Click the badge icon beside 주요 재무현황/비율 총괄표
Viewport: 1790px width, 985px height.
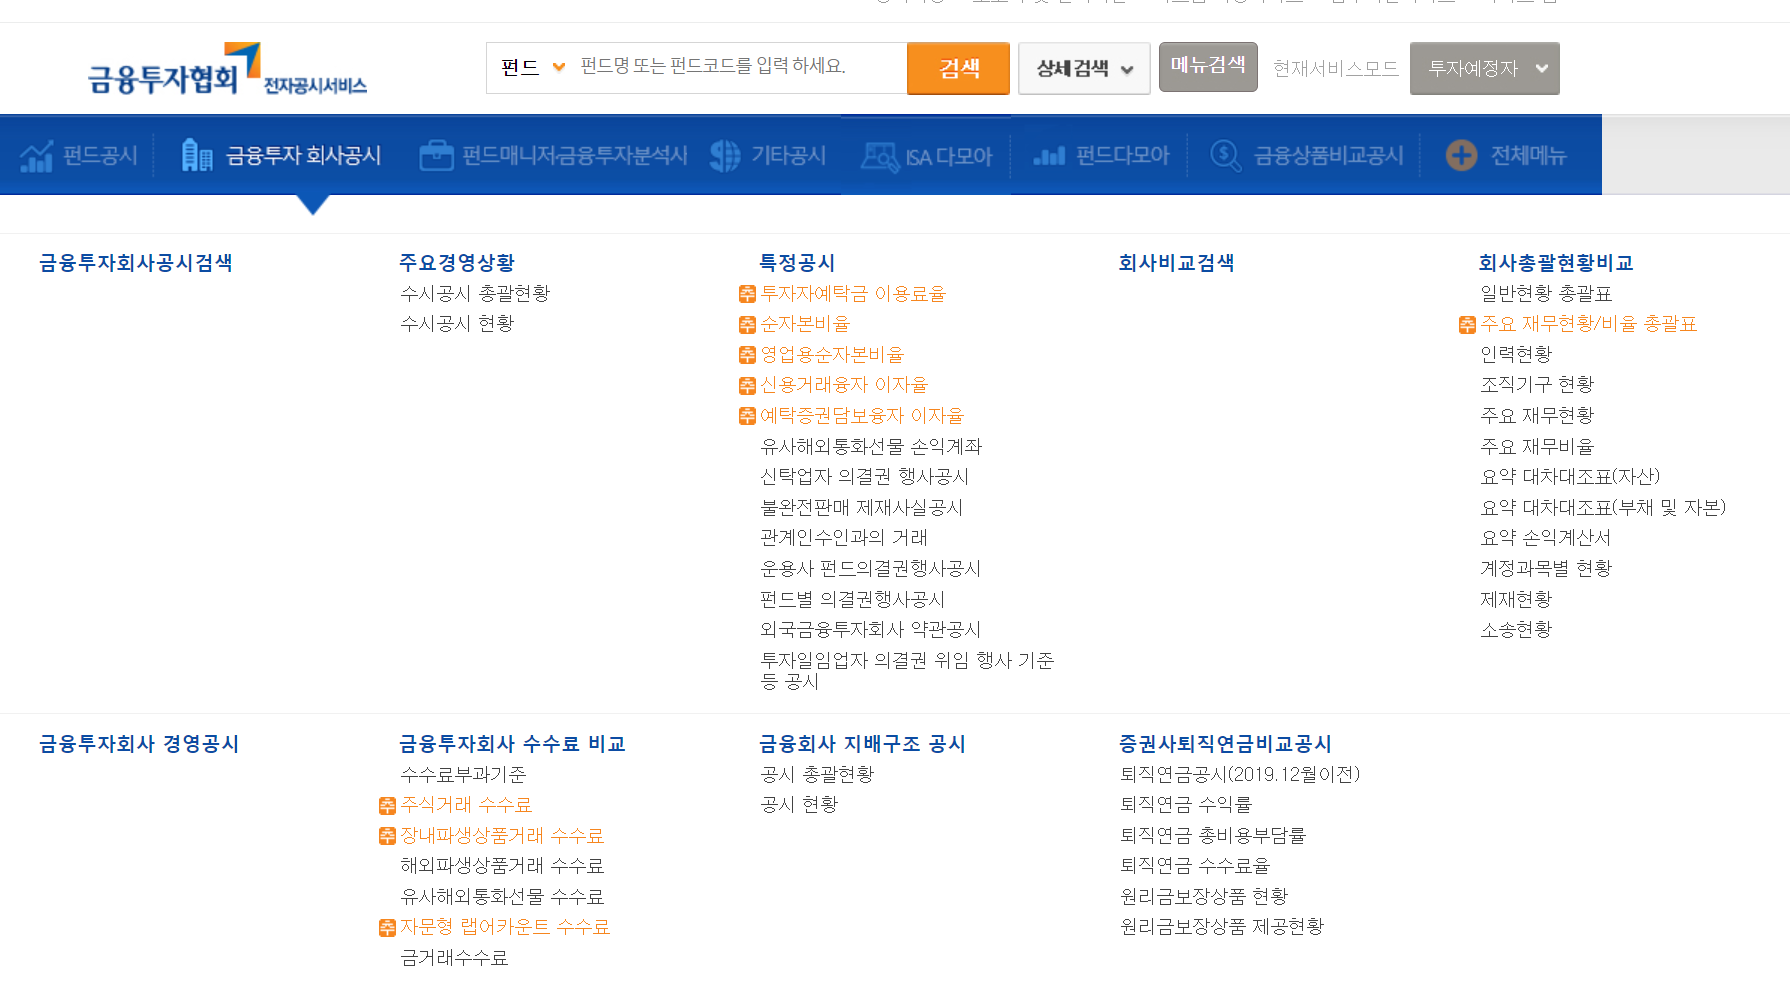pos(1467,325)
